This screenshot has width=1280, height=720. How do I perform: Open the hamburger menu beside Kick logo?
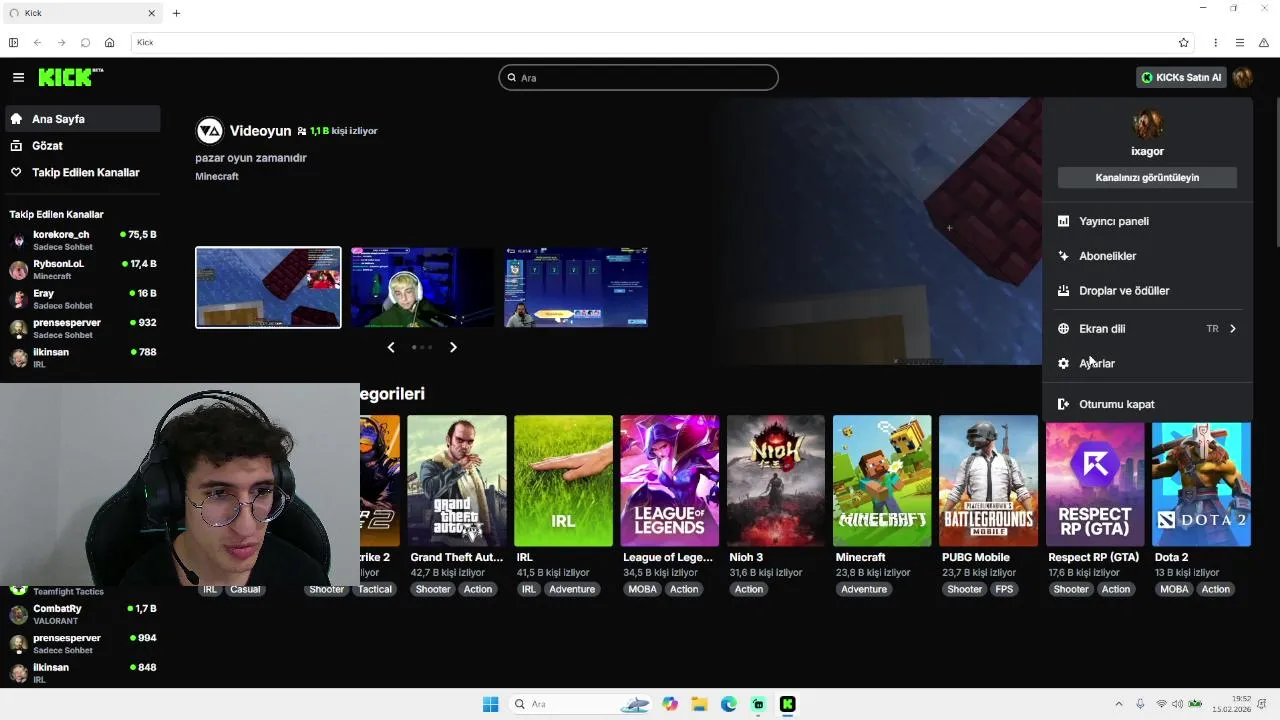tap(18, 77)
